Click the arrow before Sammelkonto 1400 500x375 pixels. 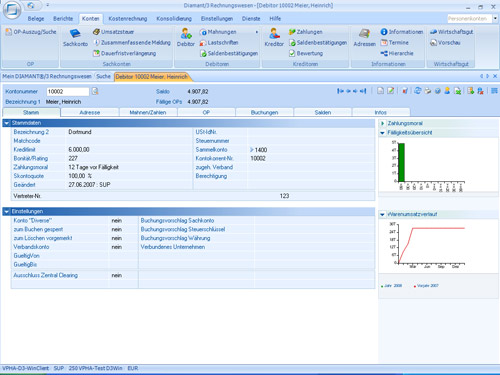(252, 150)
